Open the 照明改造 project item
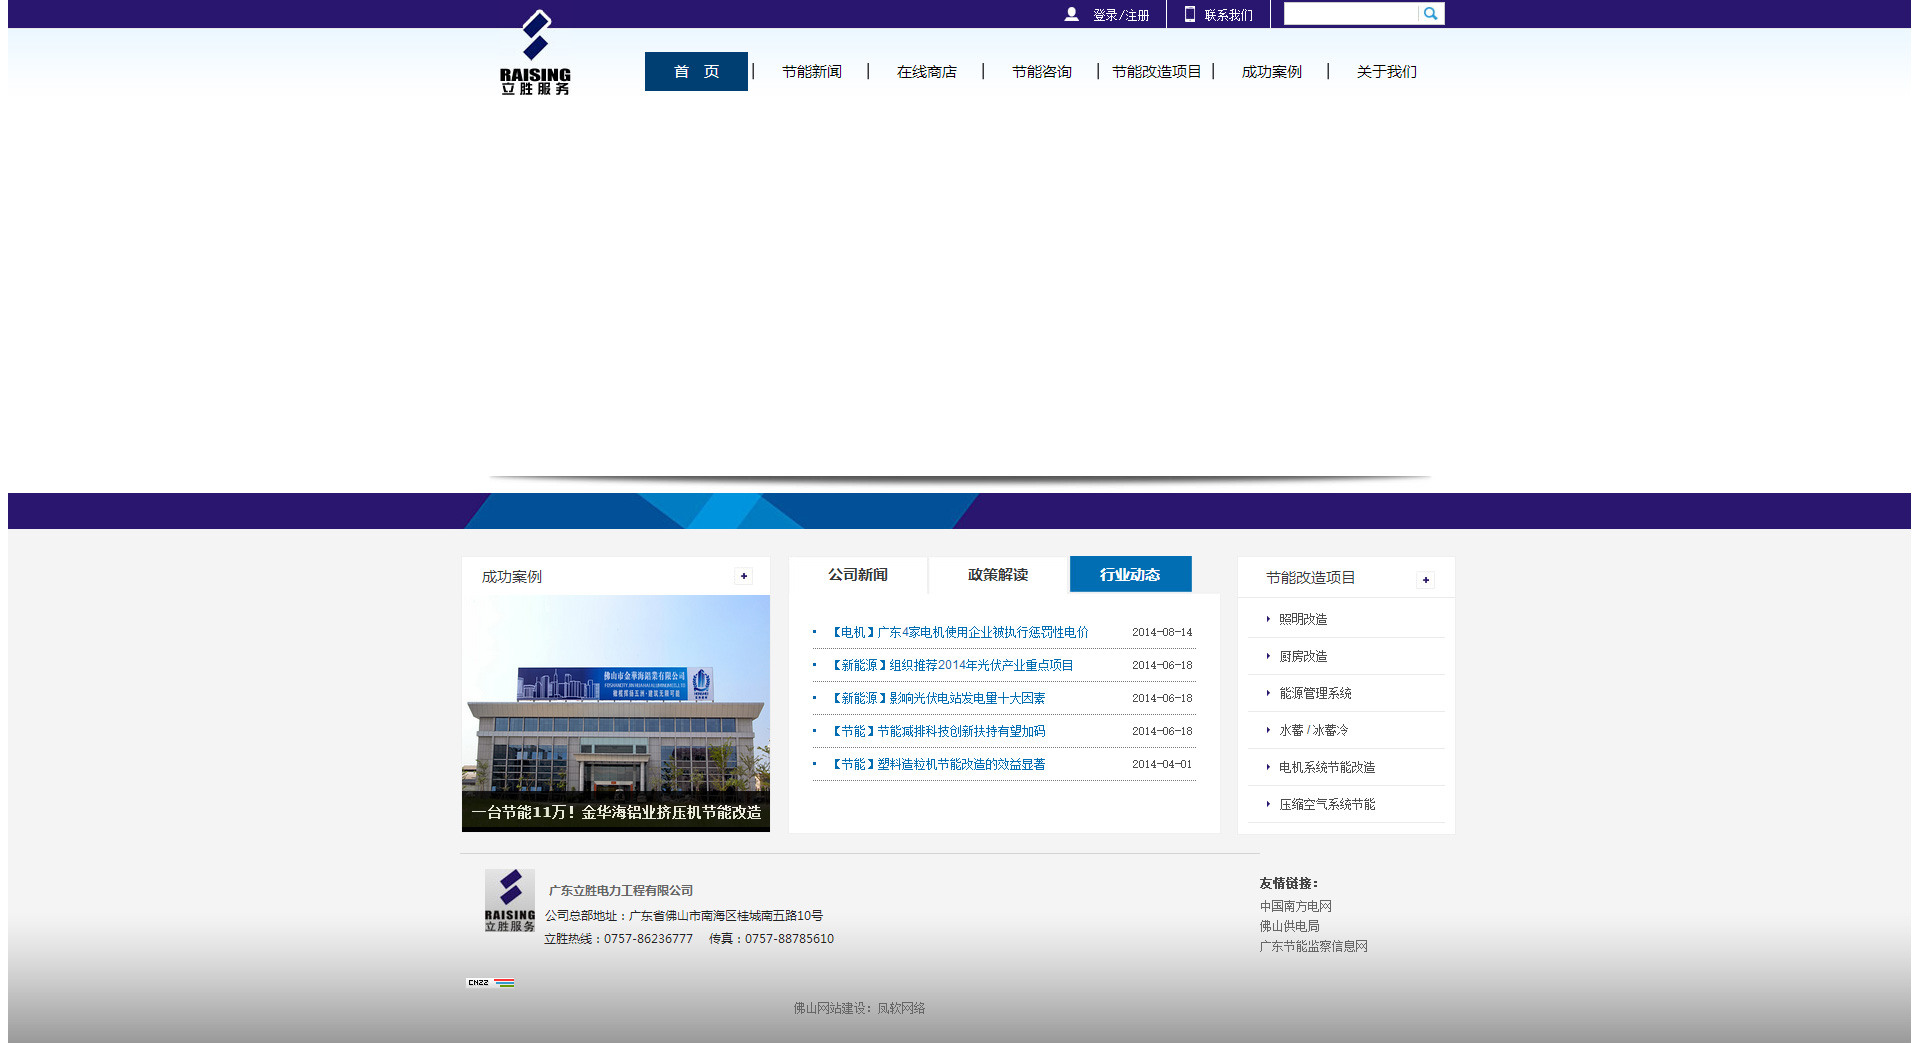This screenshot has width=1920, height=1043. tap(1303, 620)
